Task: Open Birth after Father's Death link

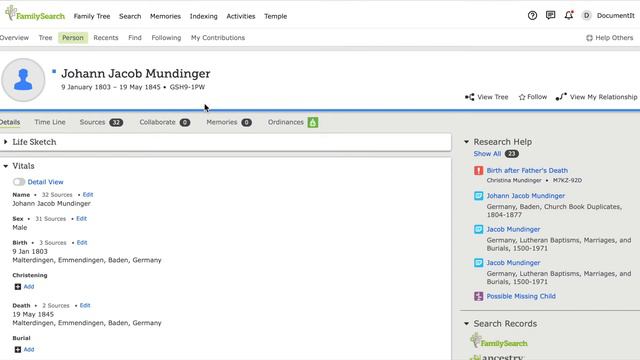Action: (527, 170)
